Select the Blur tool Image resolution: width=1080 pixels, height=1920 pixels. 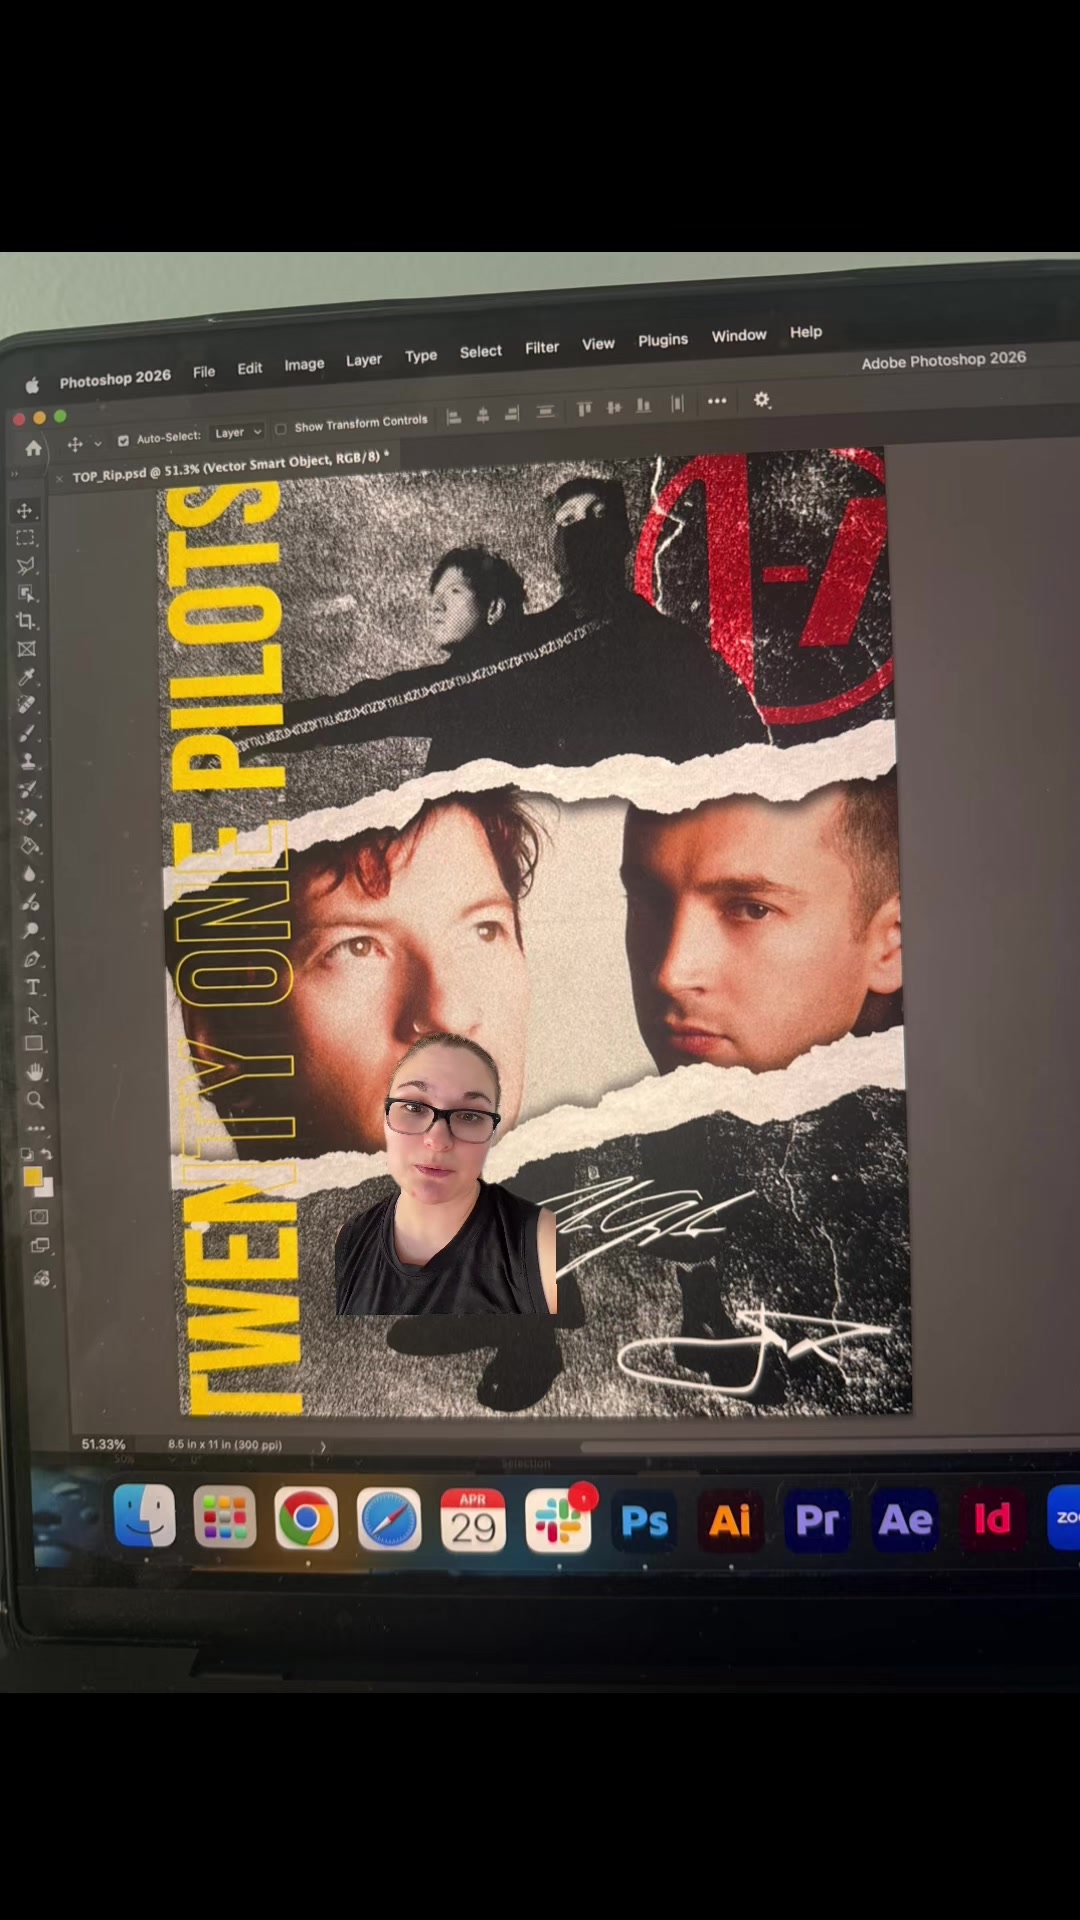30,874
